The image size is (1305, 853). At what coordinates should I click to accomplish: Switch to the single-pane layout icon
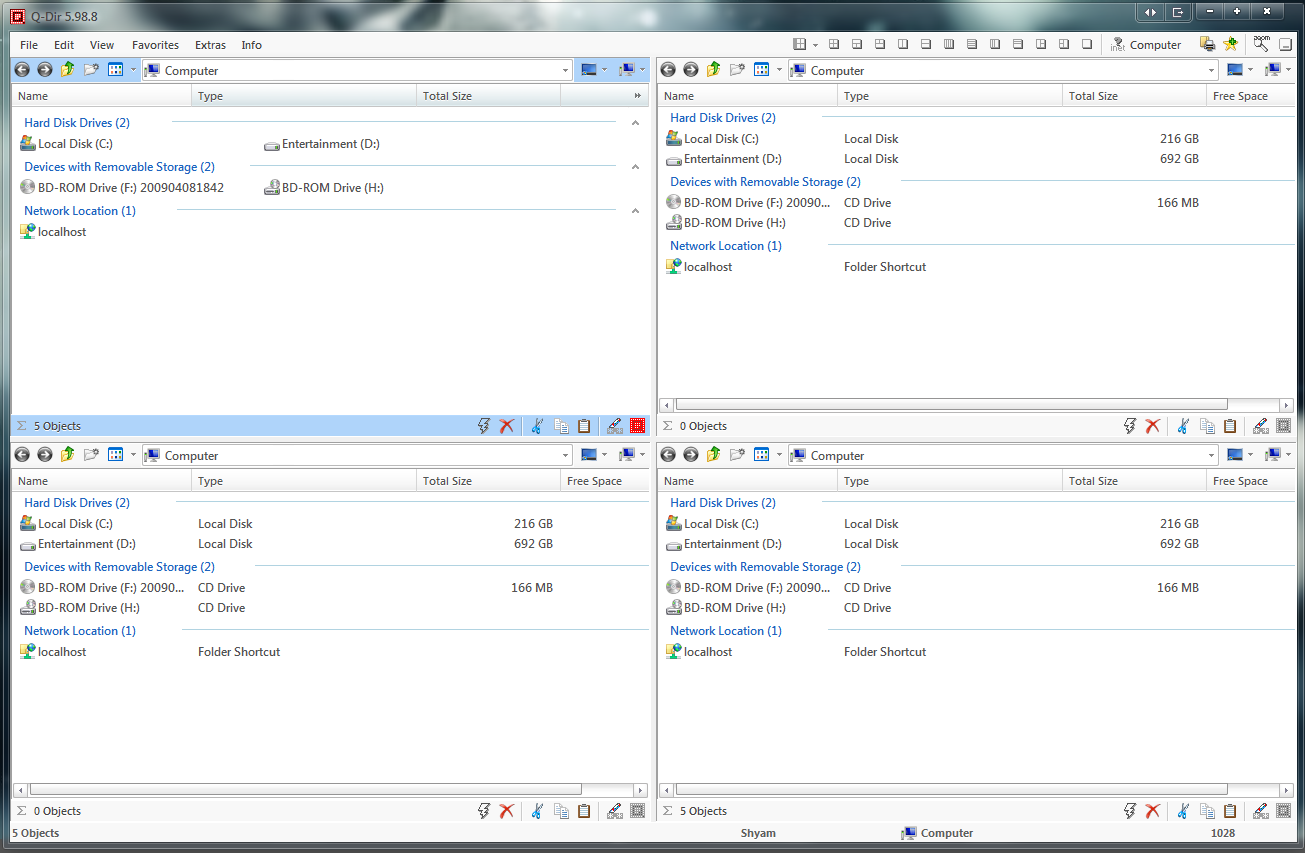click(1087, 44)
